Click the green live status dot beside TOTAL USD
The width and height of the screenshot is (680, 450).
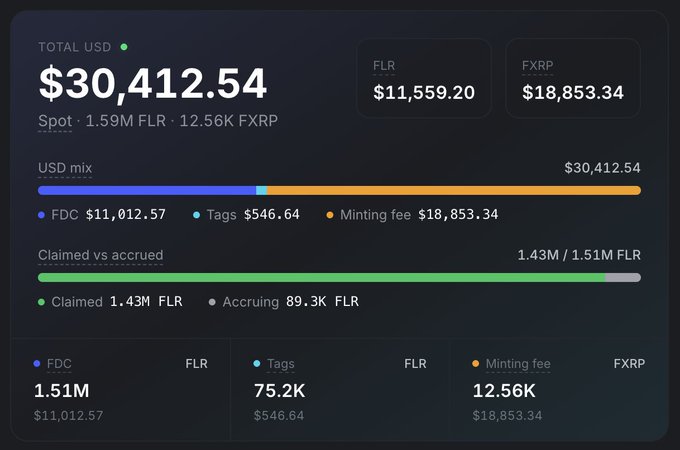click(124, 47)
